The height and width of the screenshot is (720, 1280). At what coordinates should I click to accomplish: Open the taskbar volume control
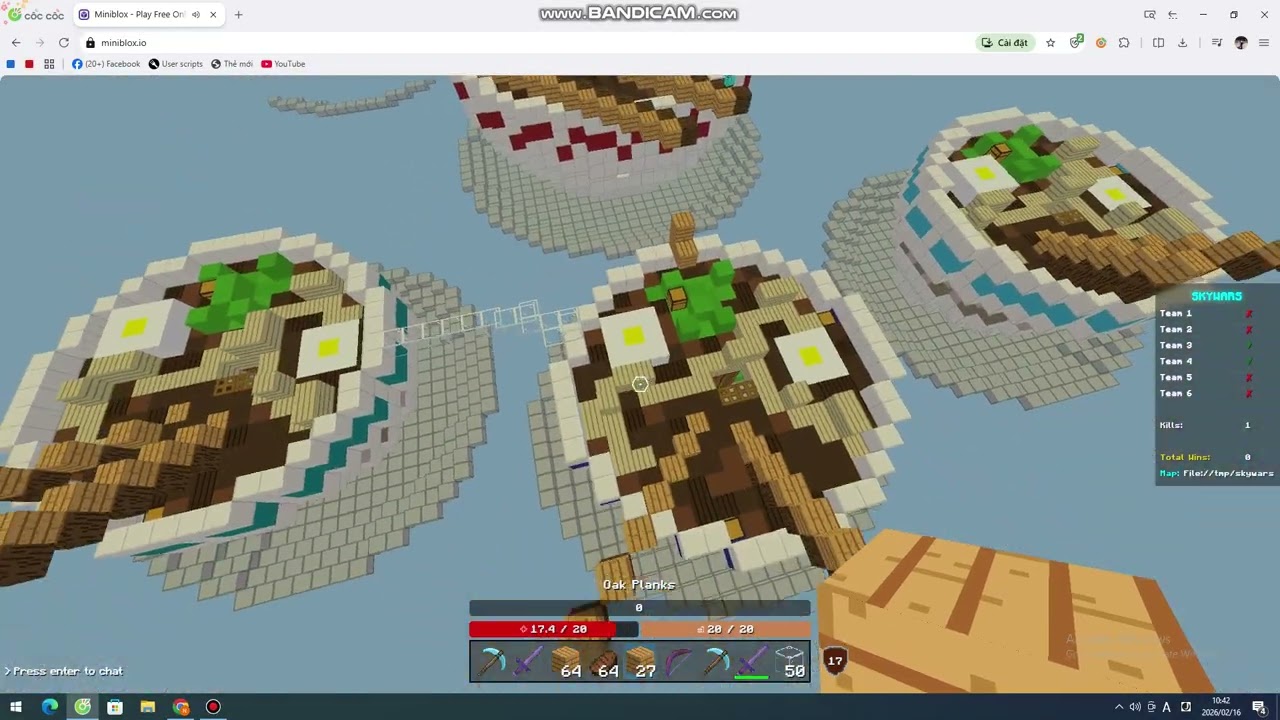(1135, 707)
